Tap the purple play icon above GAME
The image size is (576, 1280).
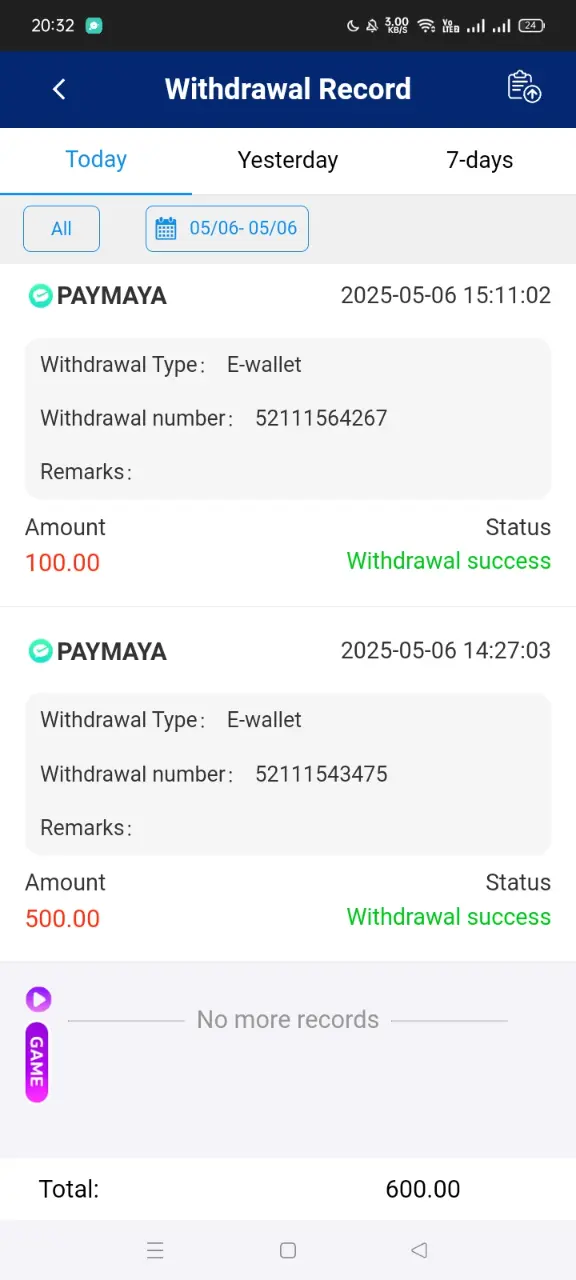[x=38, y=999]
